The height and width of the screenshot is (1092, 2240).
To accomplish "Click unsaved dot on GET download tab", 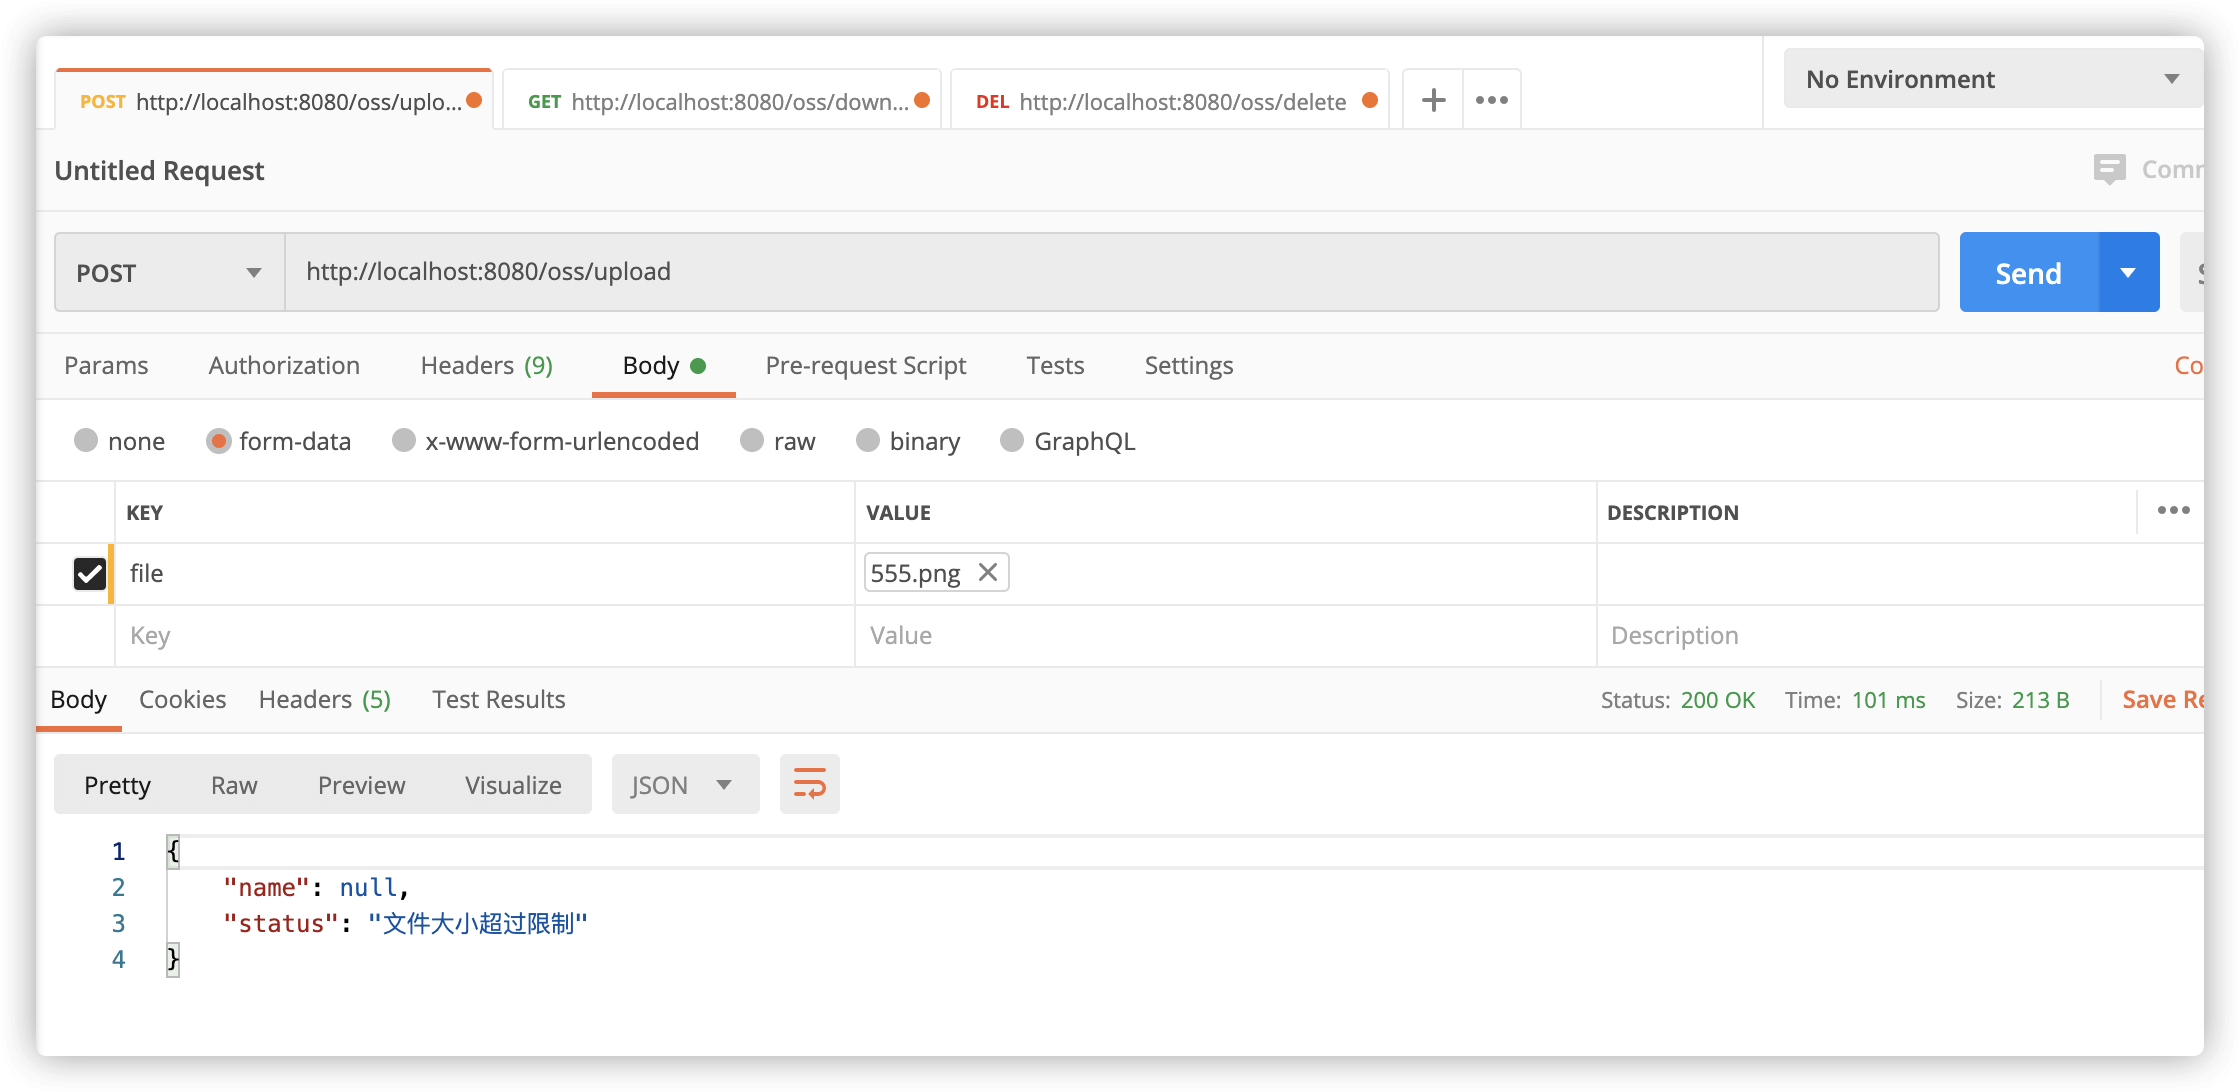I will coord(922,100).
